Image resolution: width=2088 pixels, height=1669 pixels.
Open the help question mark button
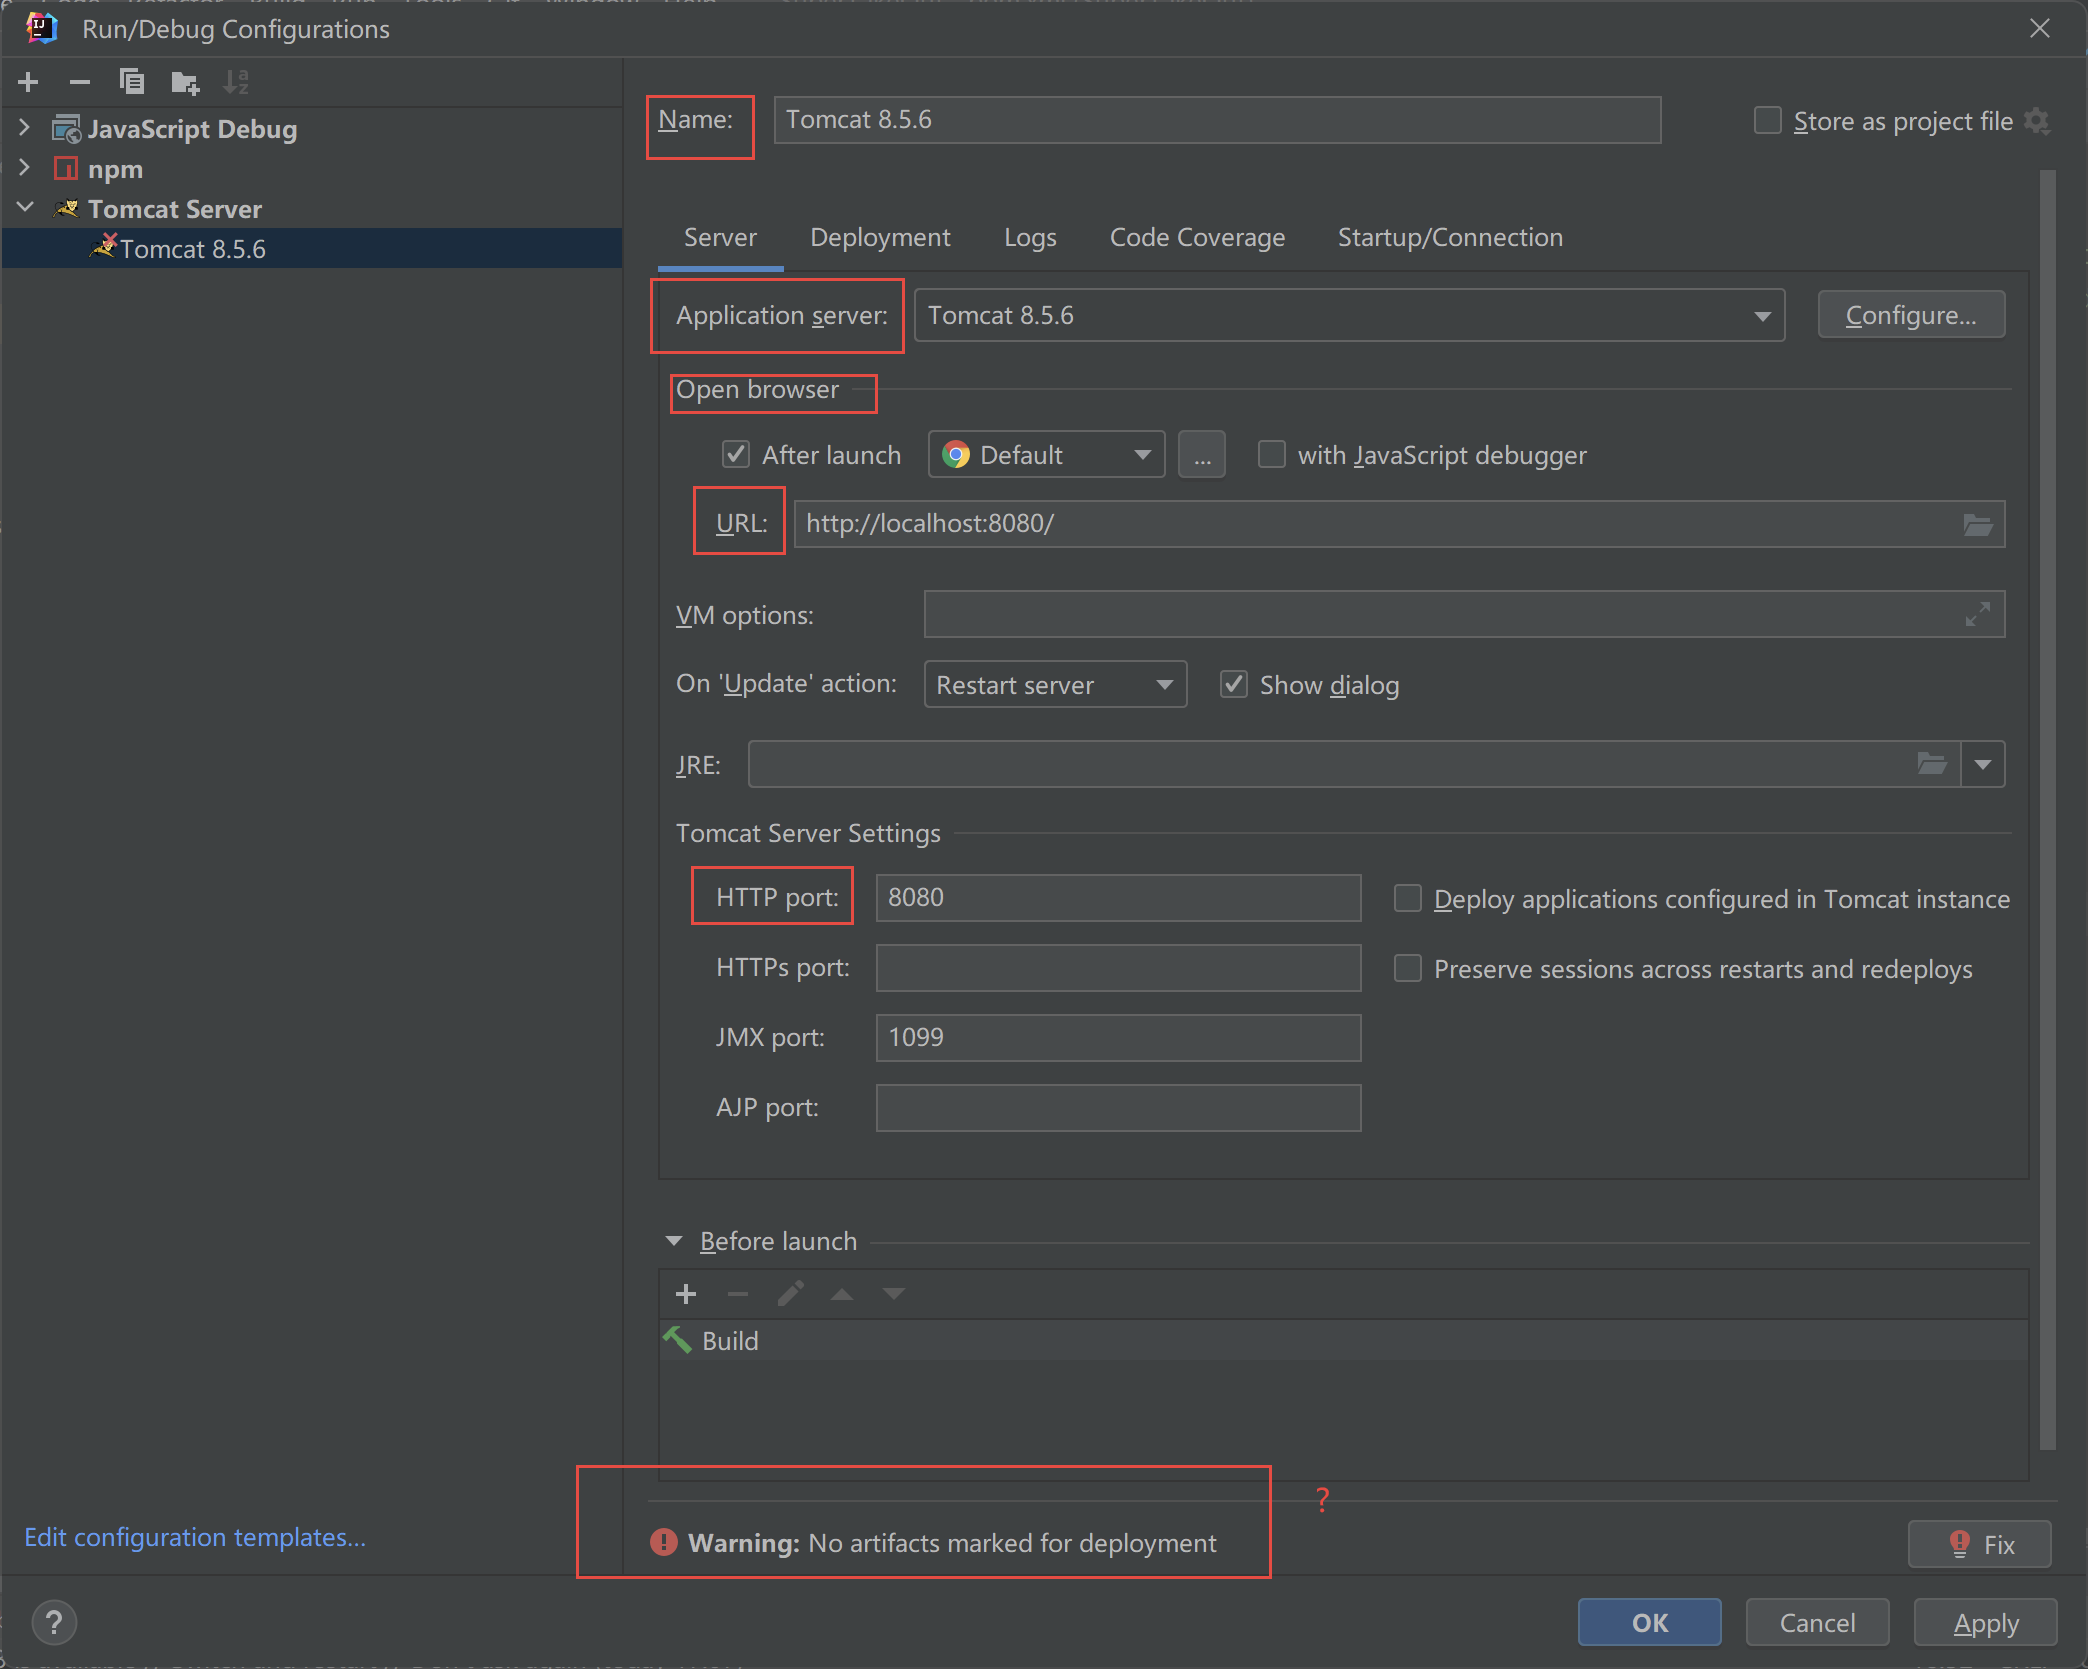(x=54, y=1622)
